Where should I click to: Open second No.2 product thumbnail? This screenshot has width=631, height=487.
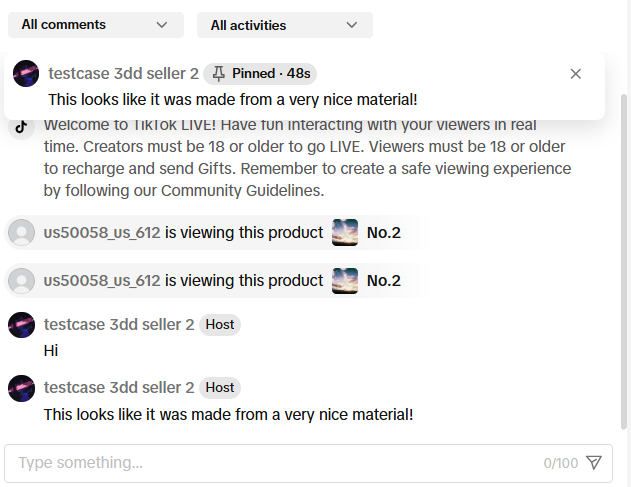(x=345, y=281)
